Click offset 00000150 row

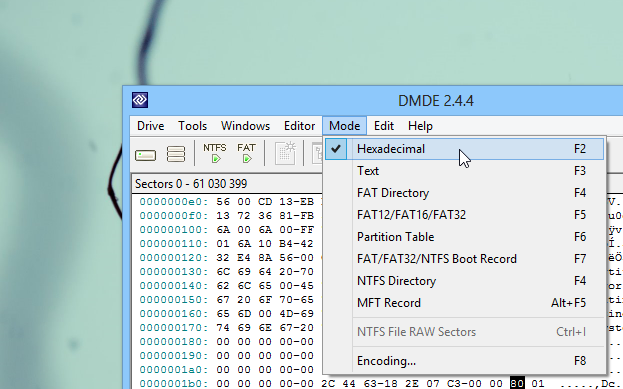pos(174,300)
